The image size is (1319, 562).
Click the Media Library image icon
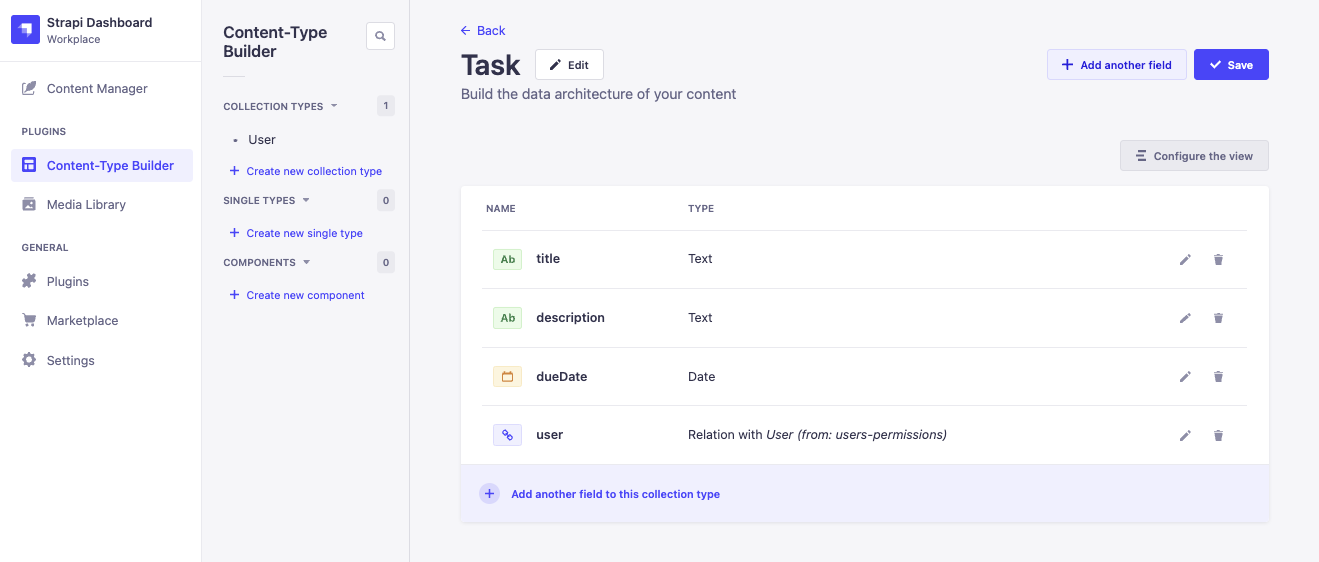(x=29, y=204)
